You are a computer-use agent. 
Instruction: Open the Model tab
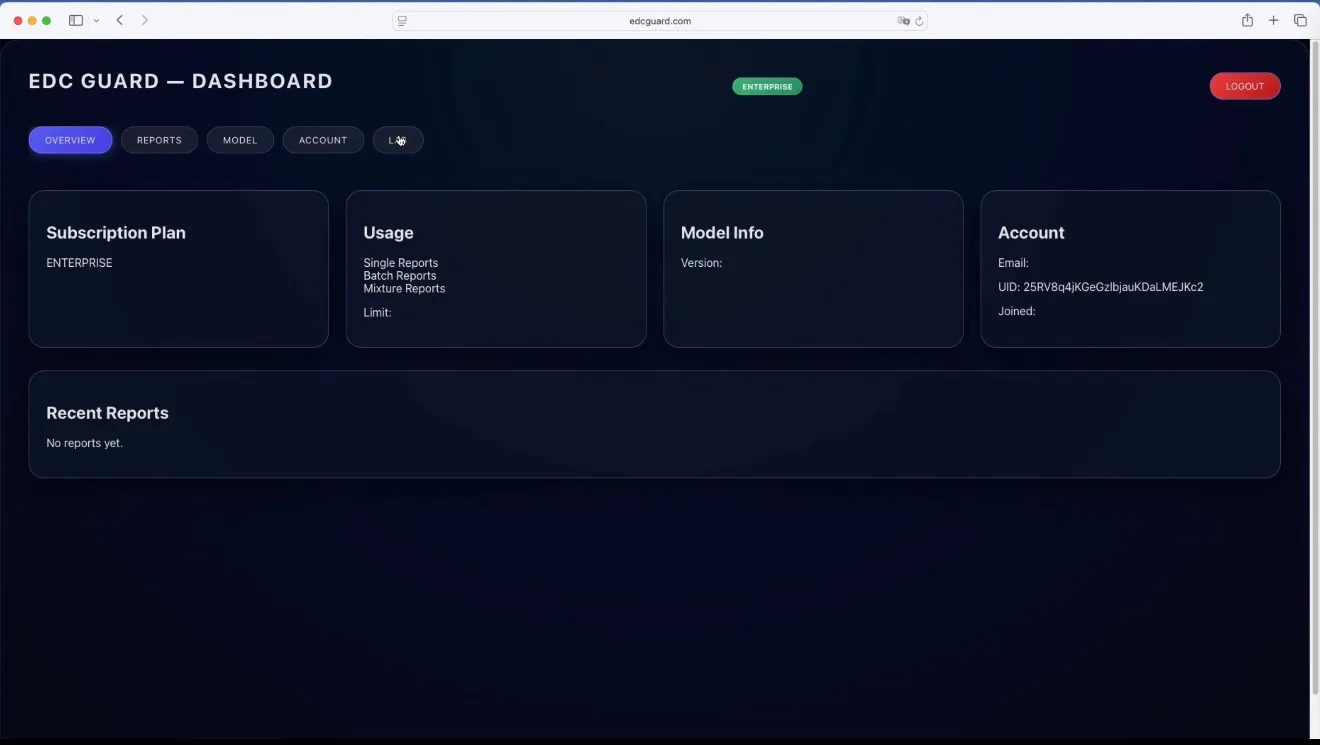coord(240,140)
